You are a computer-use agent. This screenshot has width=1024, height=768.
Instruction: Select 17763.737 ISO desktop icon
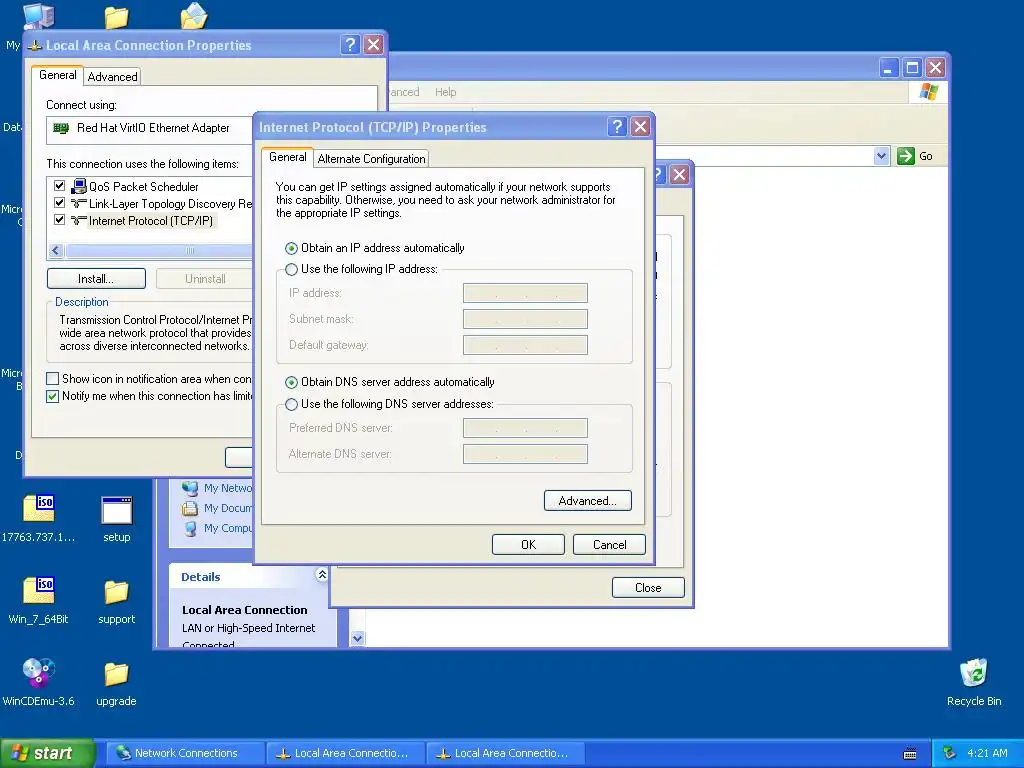(39, 509)
